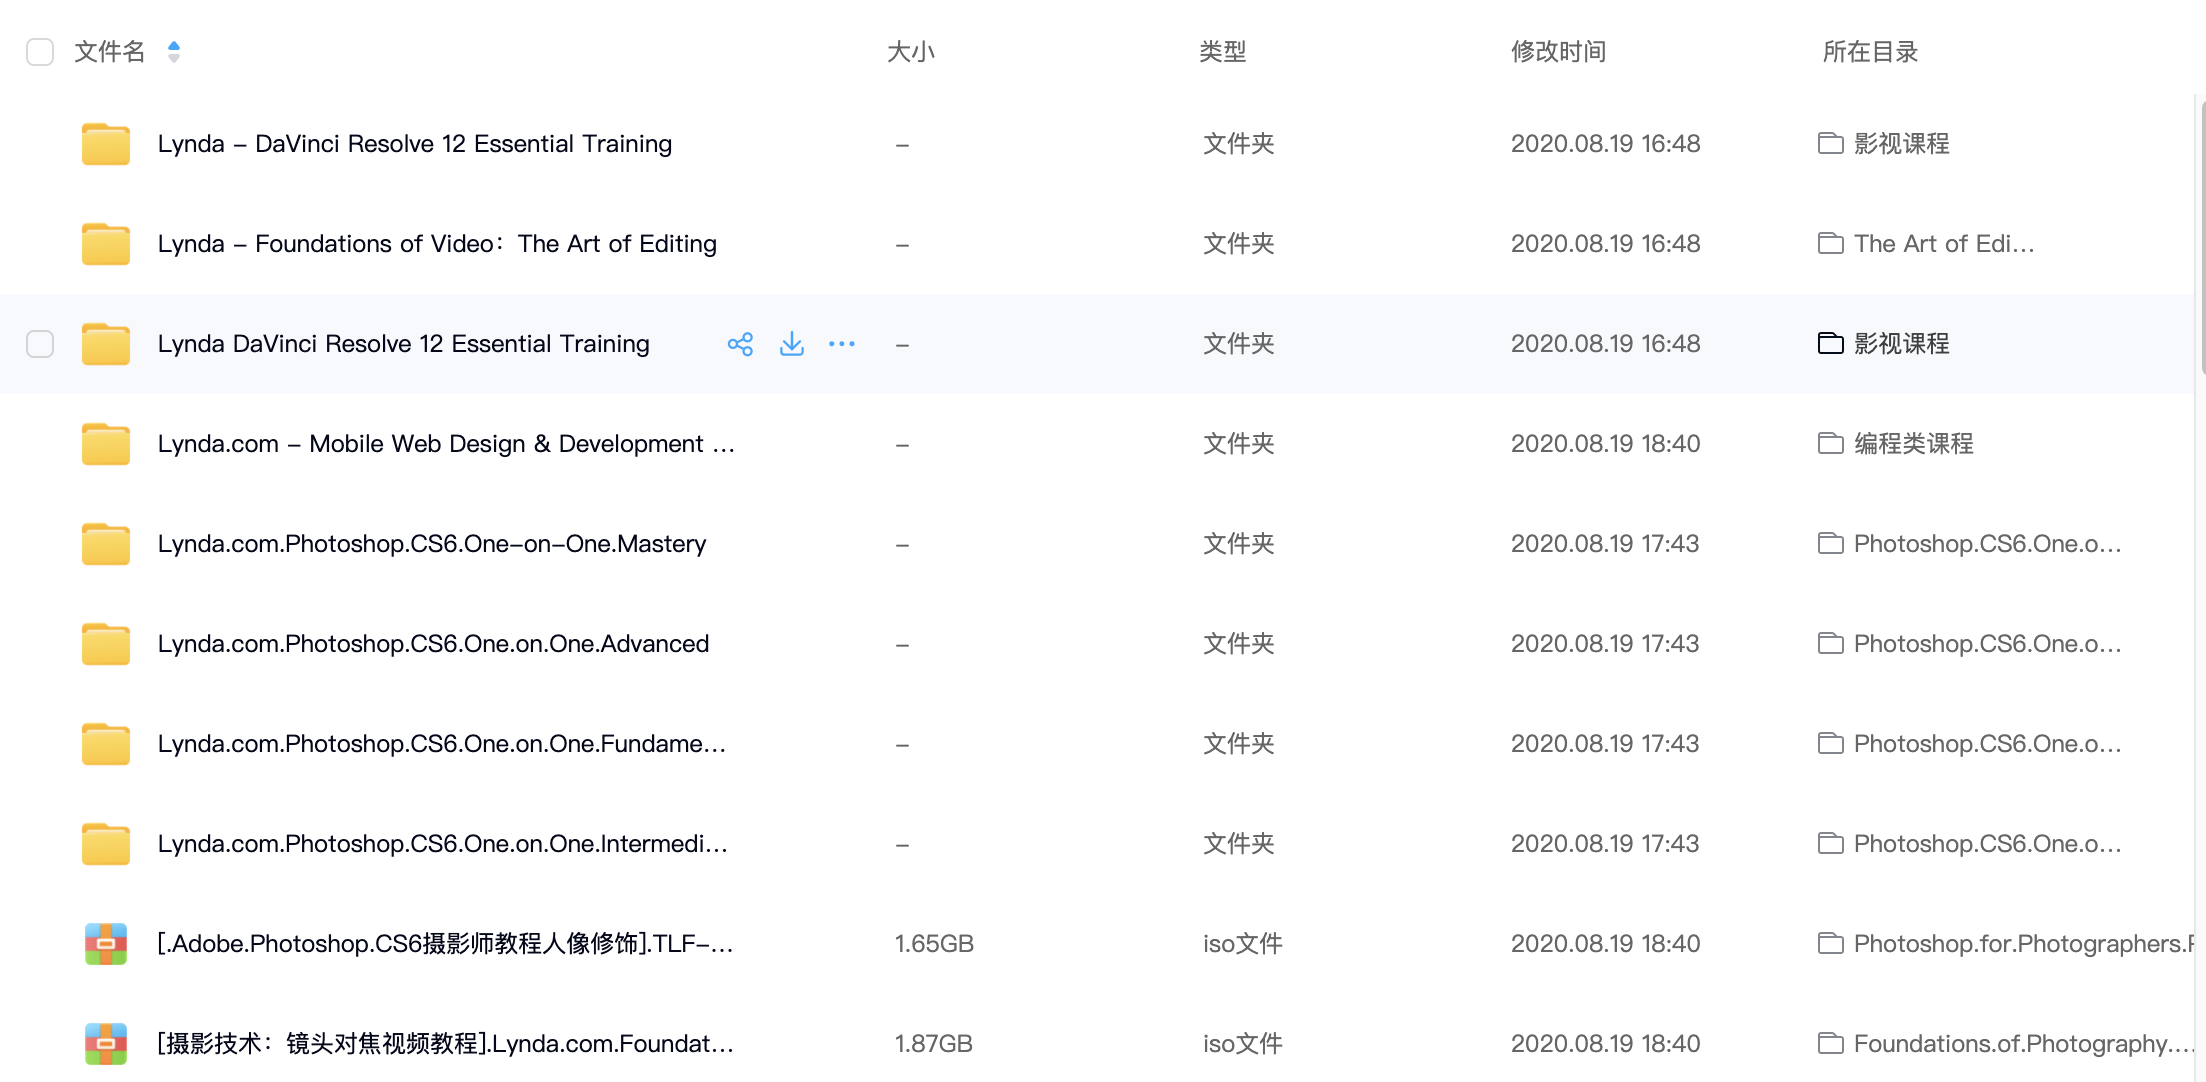Sort by file name using the sort arrows
The height and width of the screenshot is (1082, 2206).
174,52
